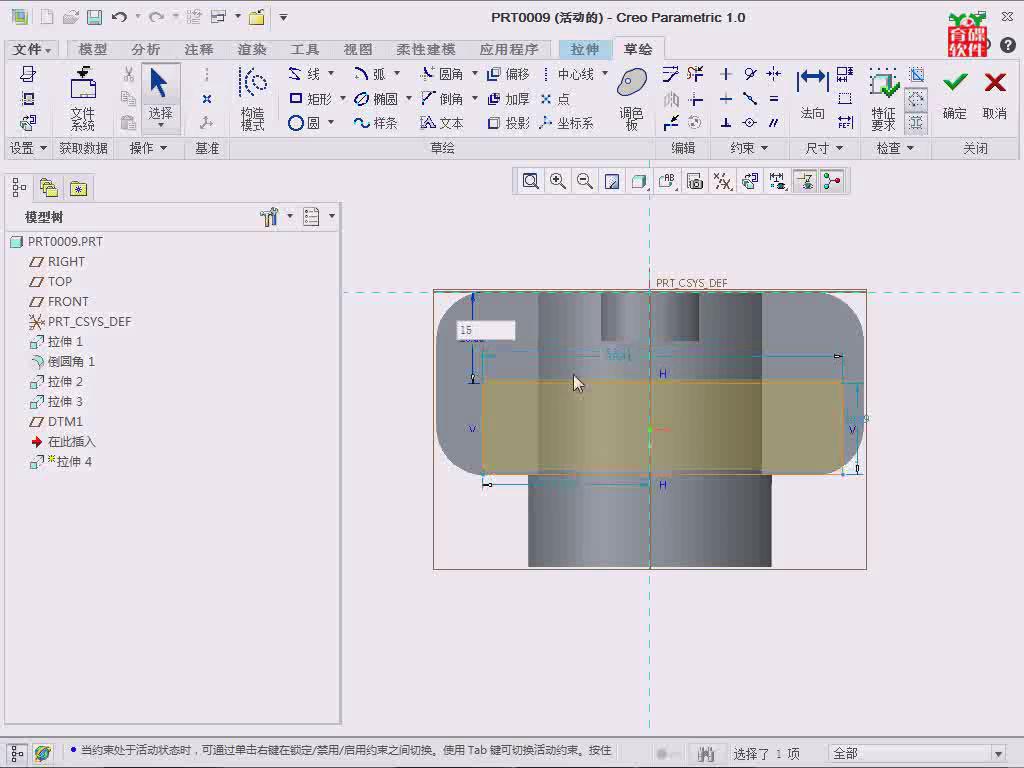The image size is (1024, 768).
Task: Open the 设置 group dropdown
Action: point(27,148)
